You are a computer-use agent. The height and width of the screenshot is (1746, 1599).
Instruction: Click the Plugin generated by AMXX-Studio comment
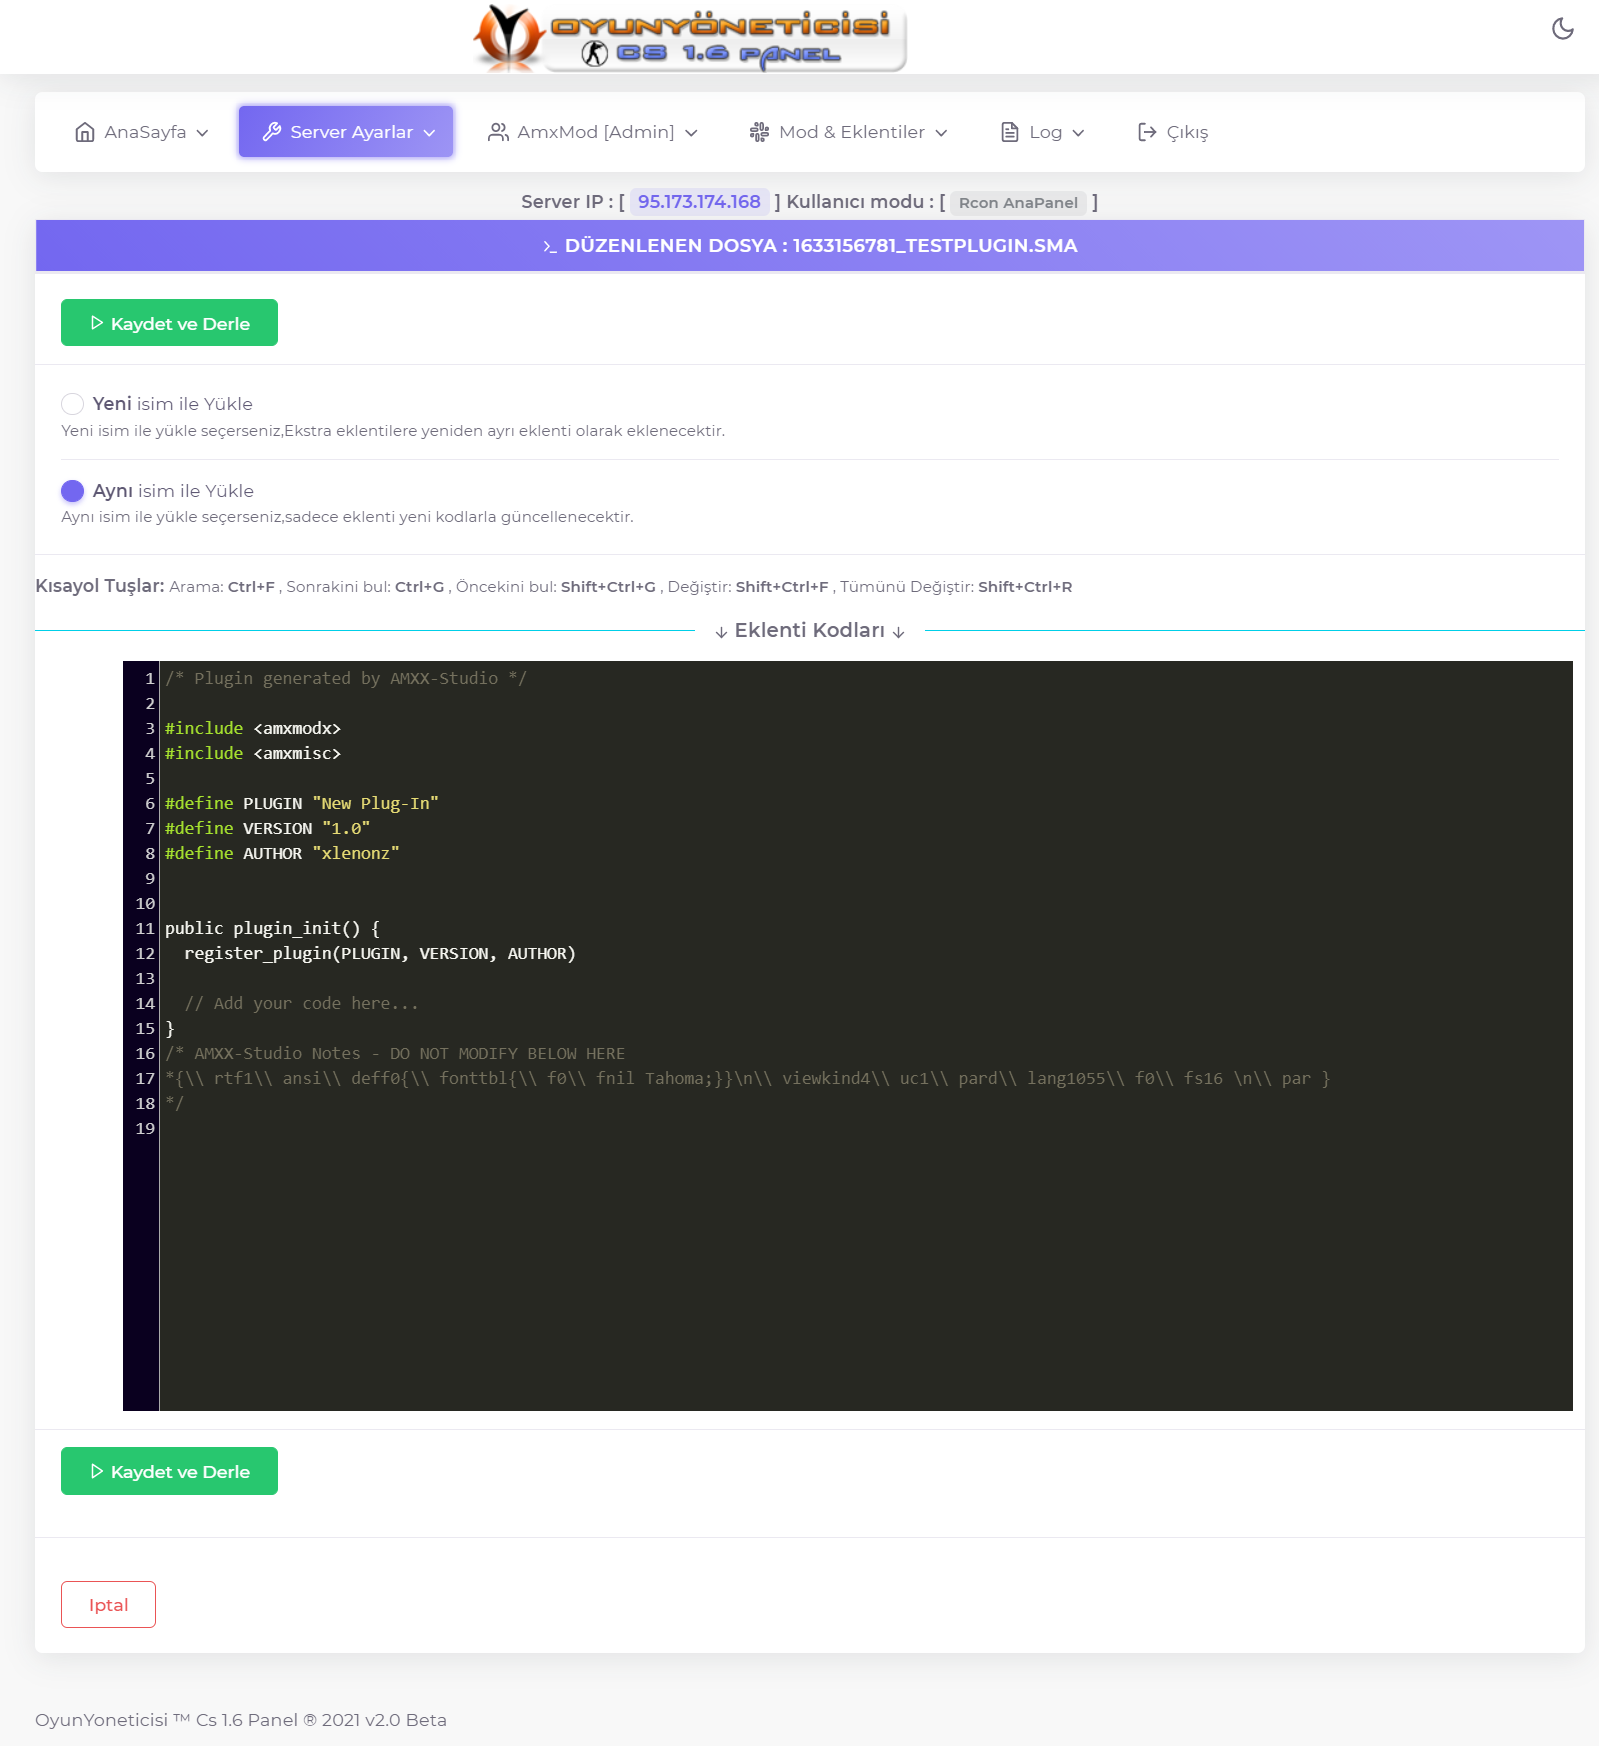(346, 678)
